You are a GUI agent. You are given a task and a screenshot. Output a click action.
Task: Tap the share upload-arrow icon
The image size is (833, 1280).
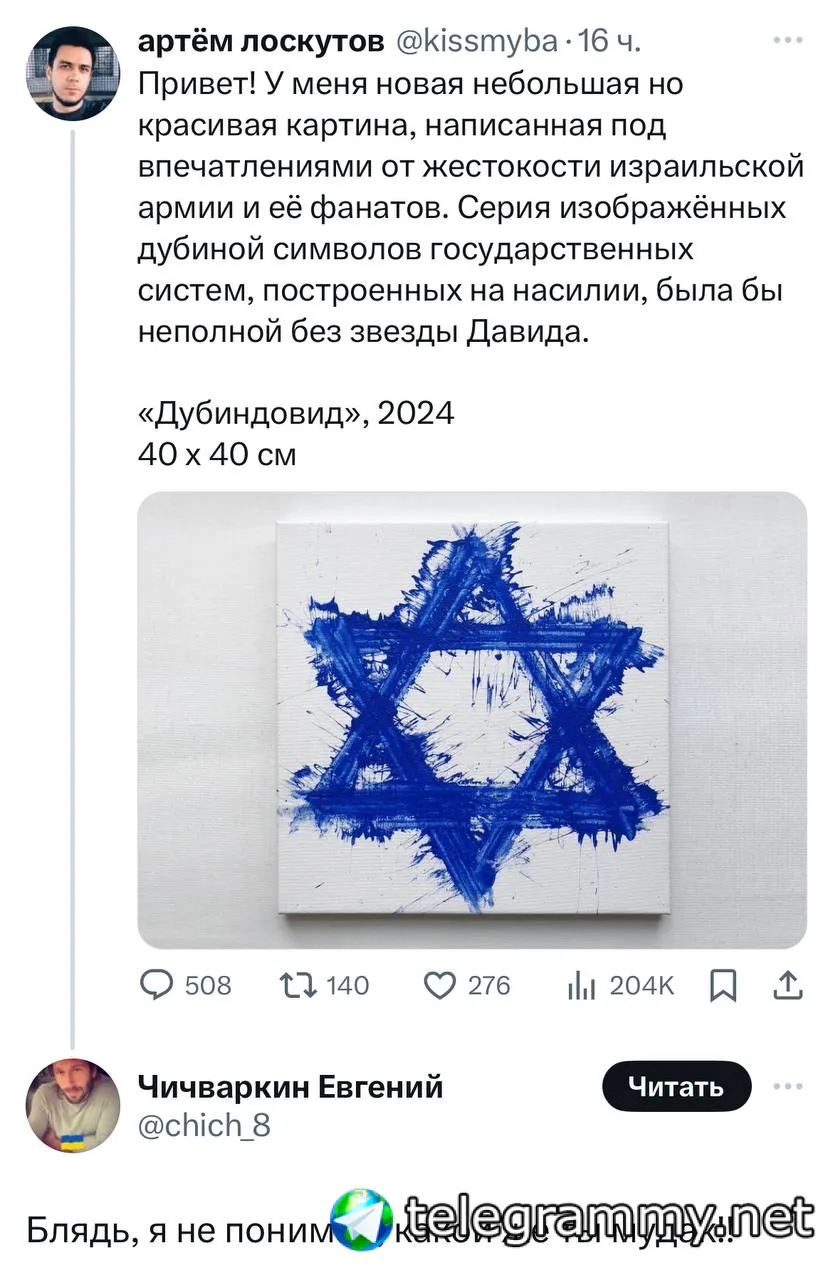[x=789, y=986]
